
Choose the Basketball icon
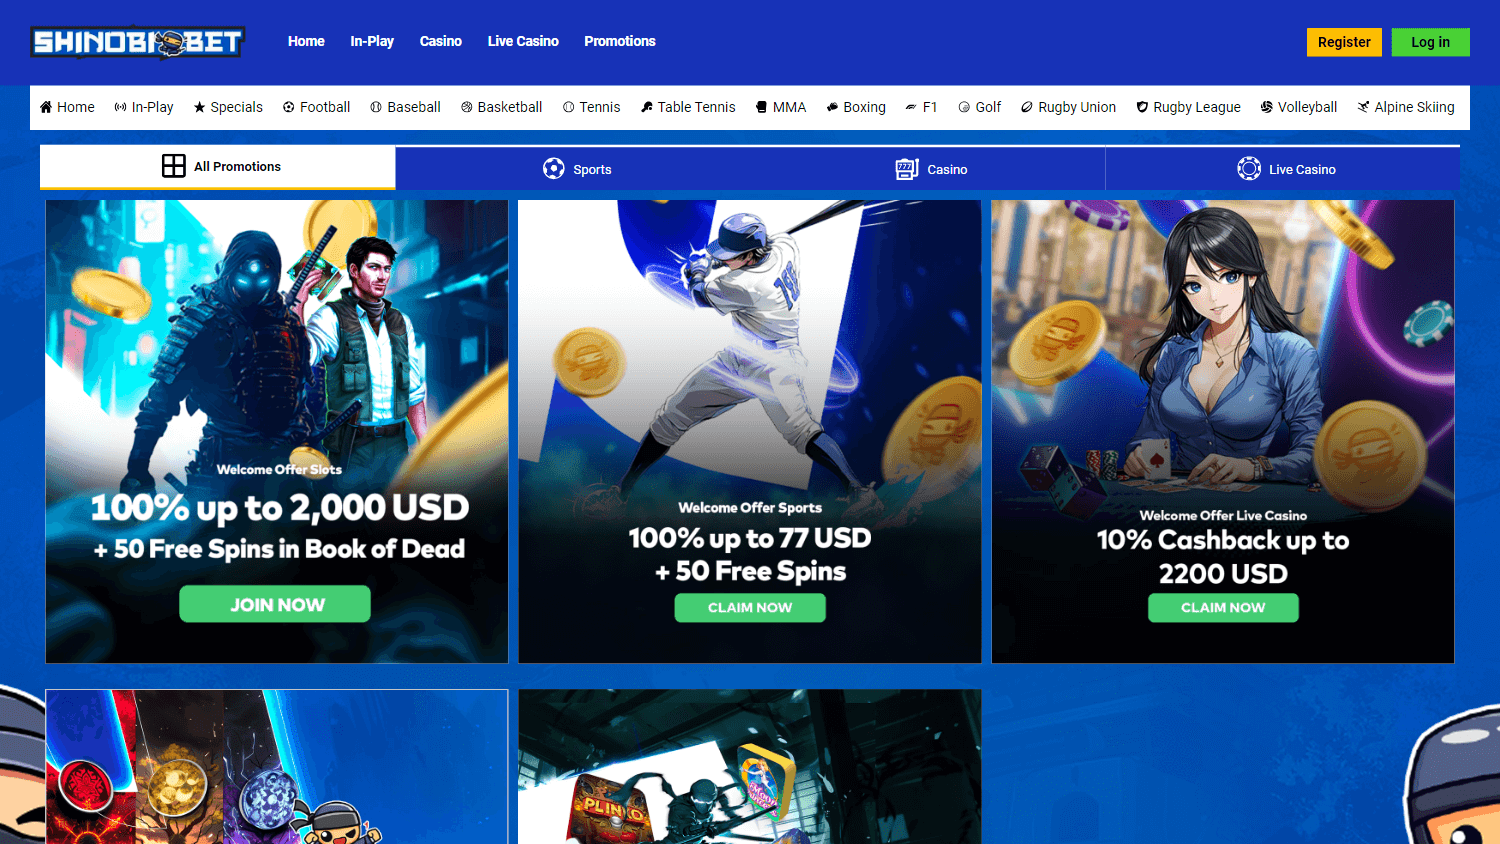point(467,107)
